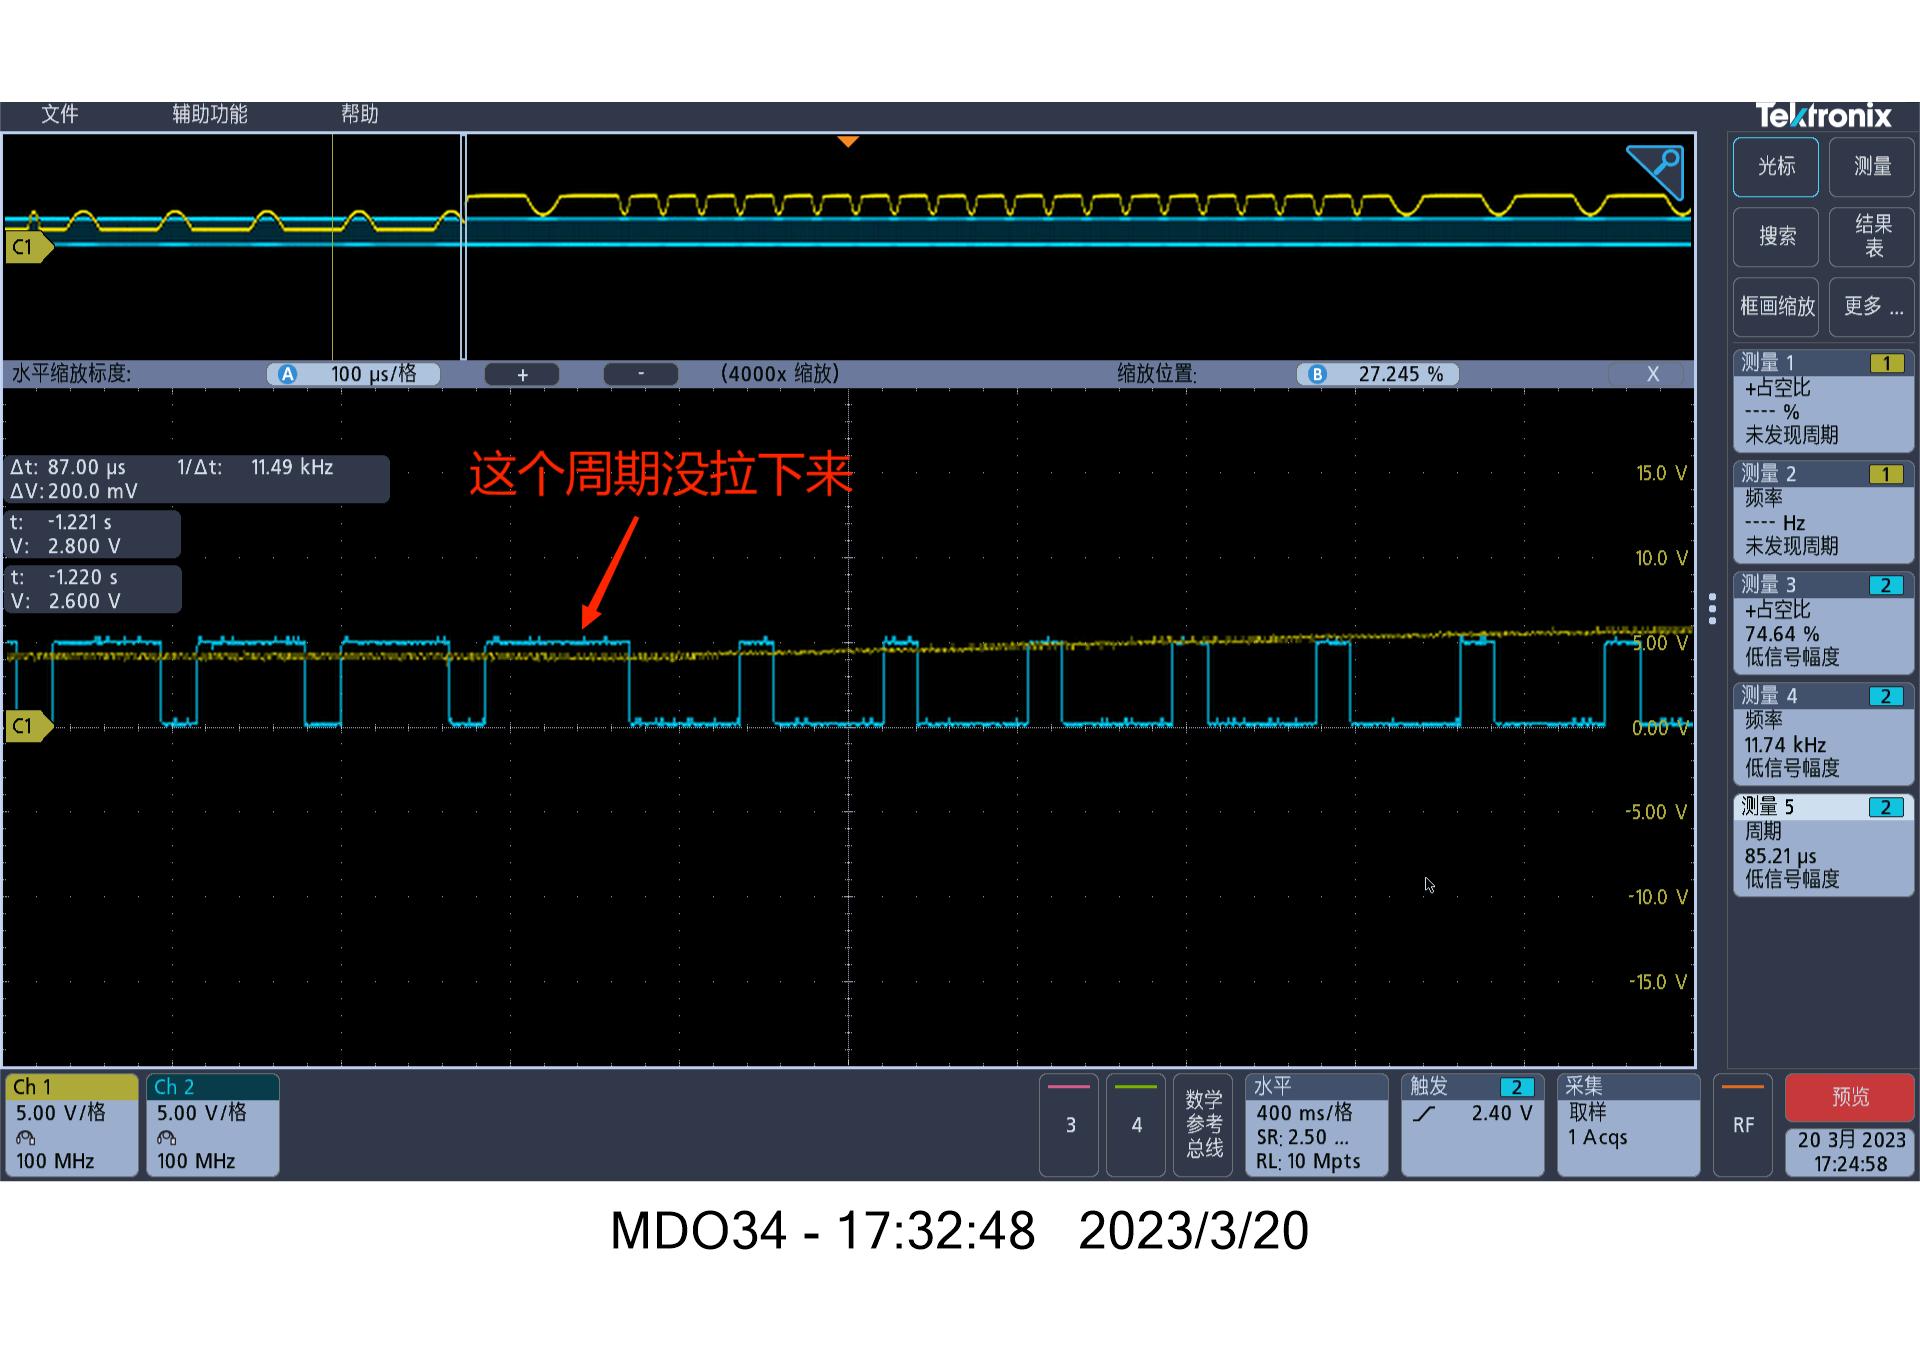This screenshot has width=1920, height=1350.
Task: Select the 光标 cursors button
Action: pyautogui.click(x=1776, y=167)
